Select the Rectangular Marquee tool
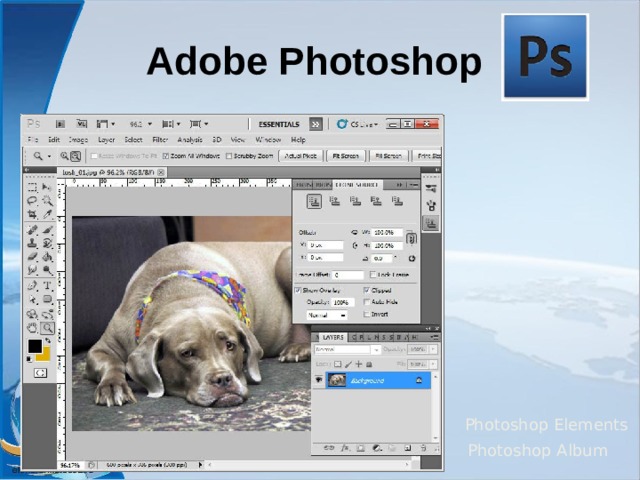The width and height of the screenshot is (640, 480). 32,187
